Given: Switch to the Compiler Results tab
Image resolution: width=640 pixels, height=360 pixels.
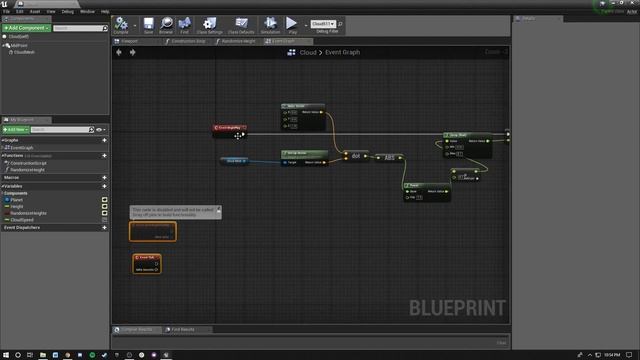Looking at the screenshot, I should pyautogui.click(x=136, y=329).
